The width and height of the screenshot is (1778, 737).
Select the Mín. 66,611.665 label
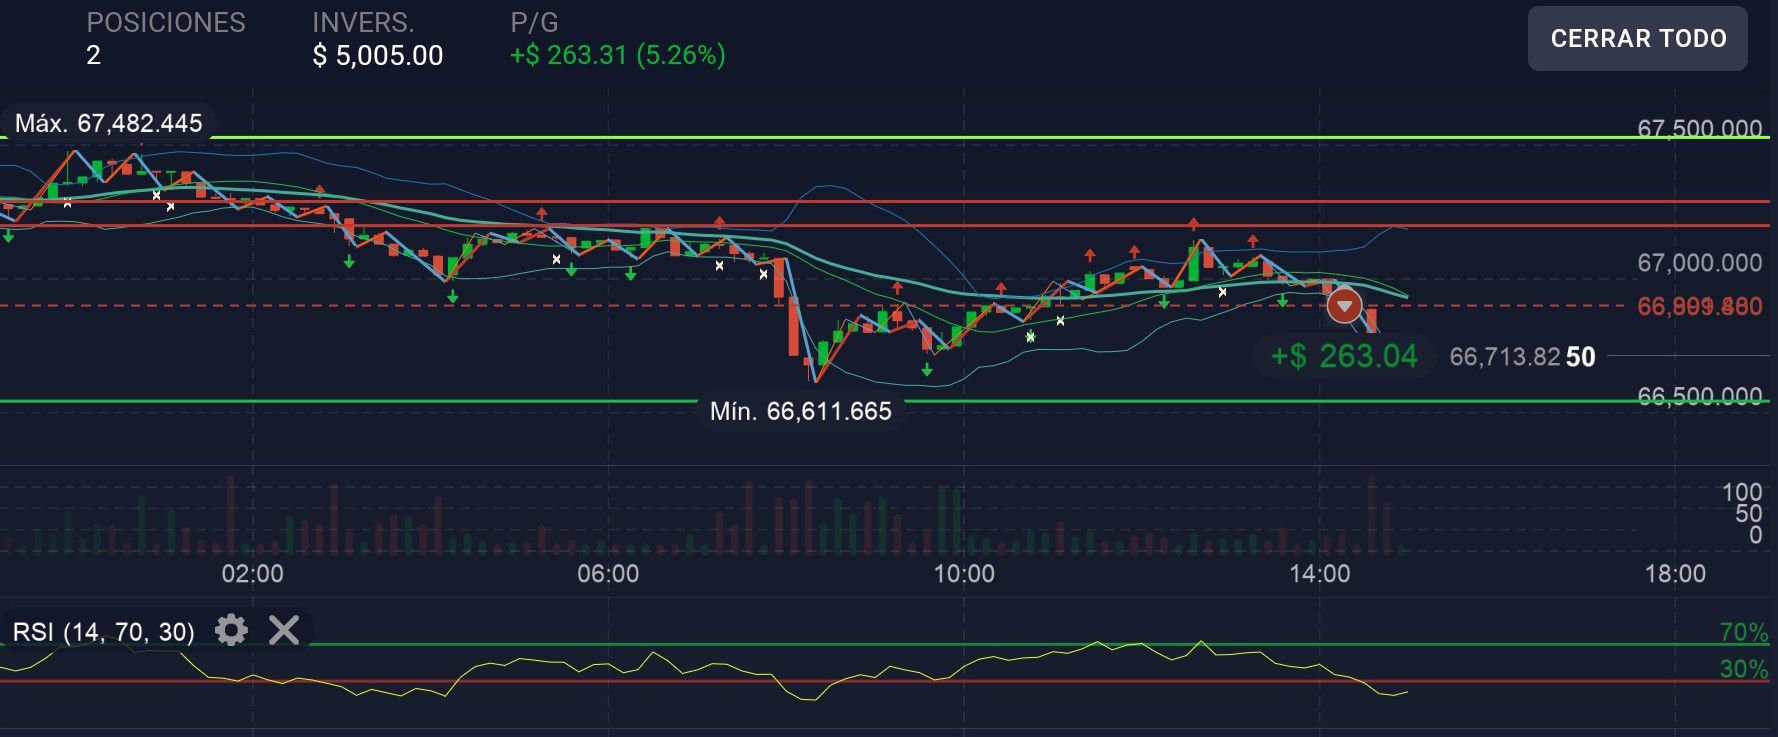point(800,411)
